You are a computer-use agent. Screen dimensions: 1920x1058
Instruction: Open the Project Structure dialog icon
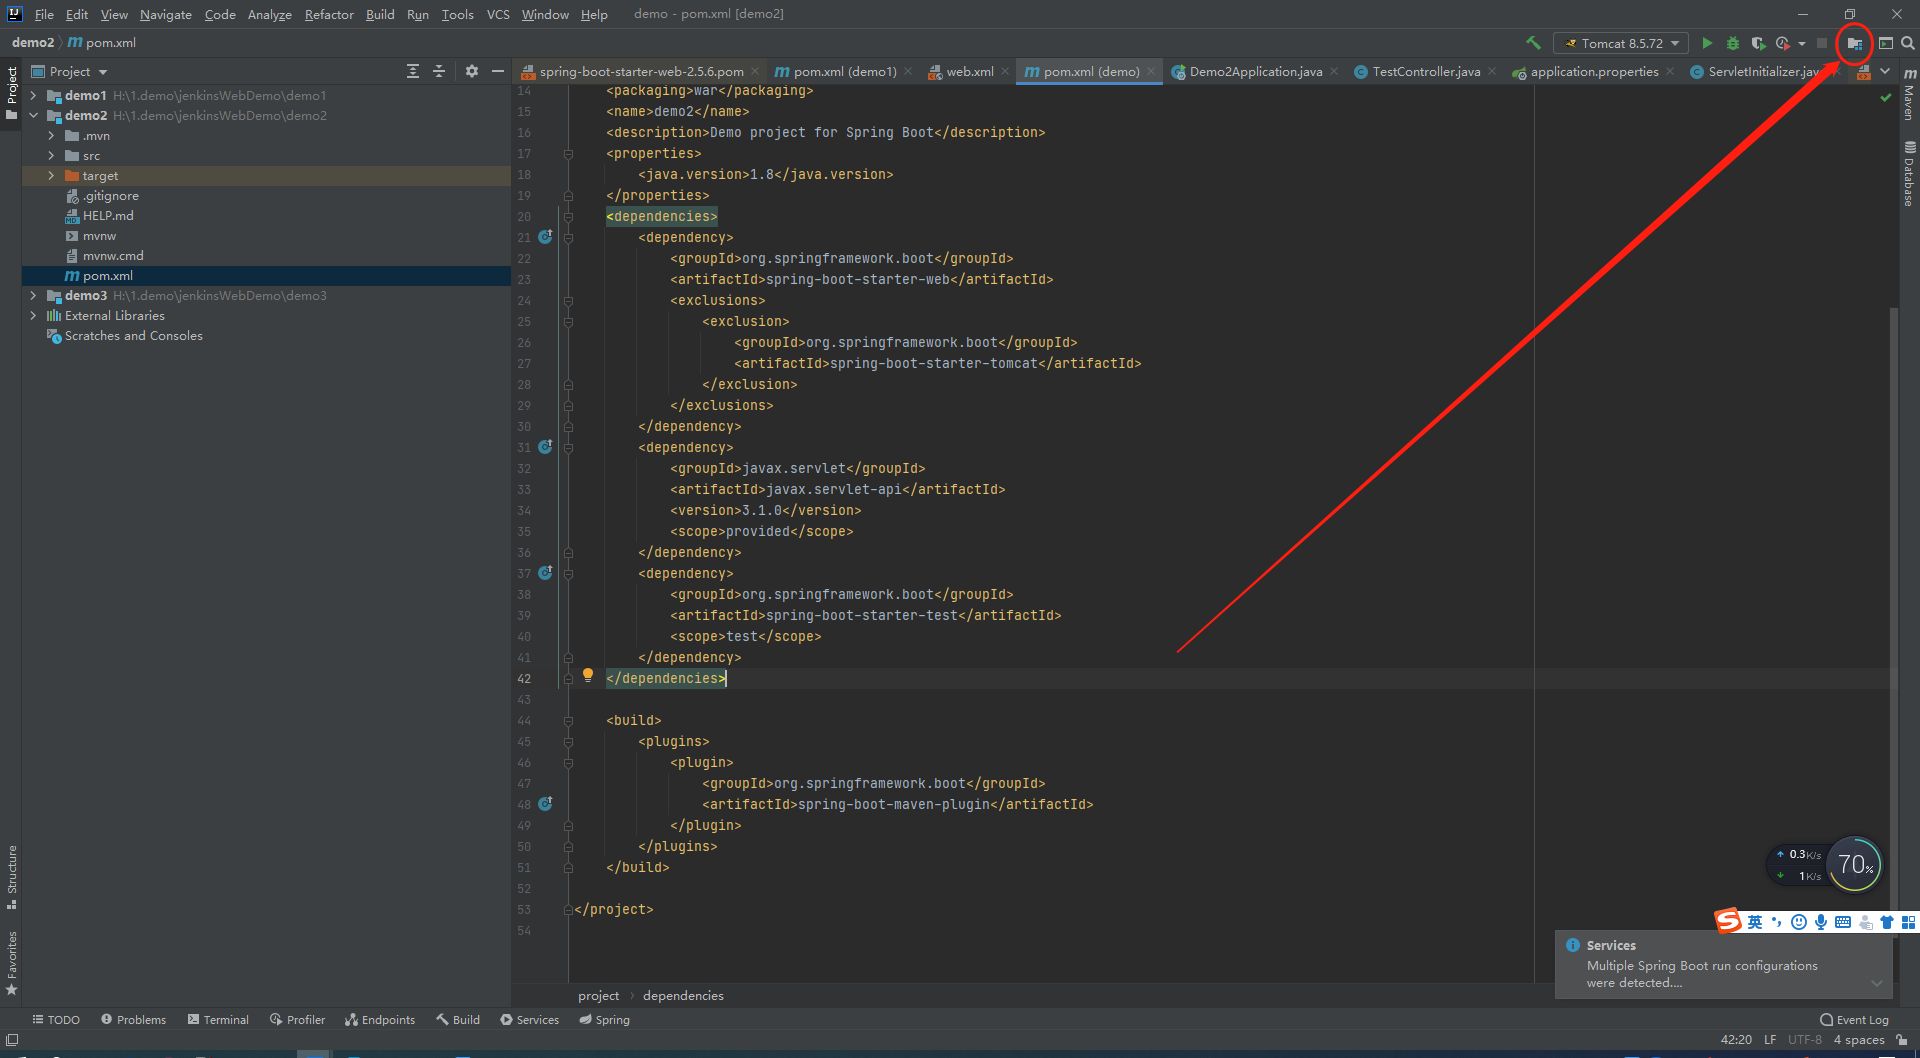click(x=1854, y=43)
